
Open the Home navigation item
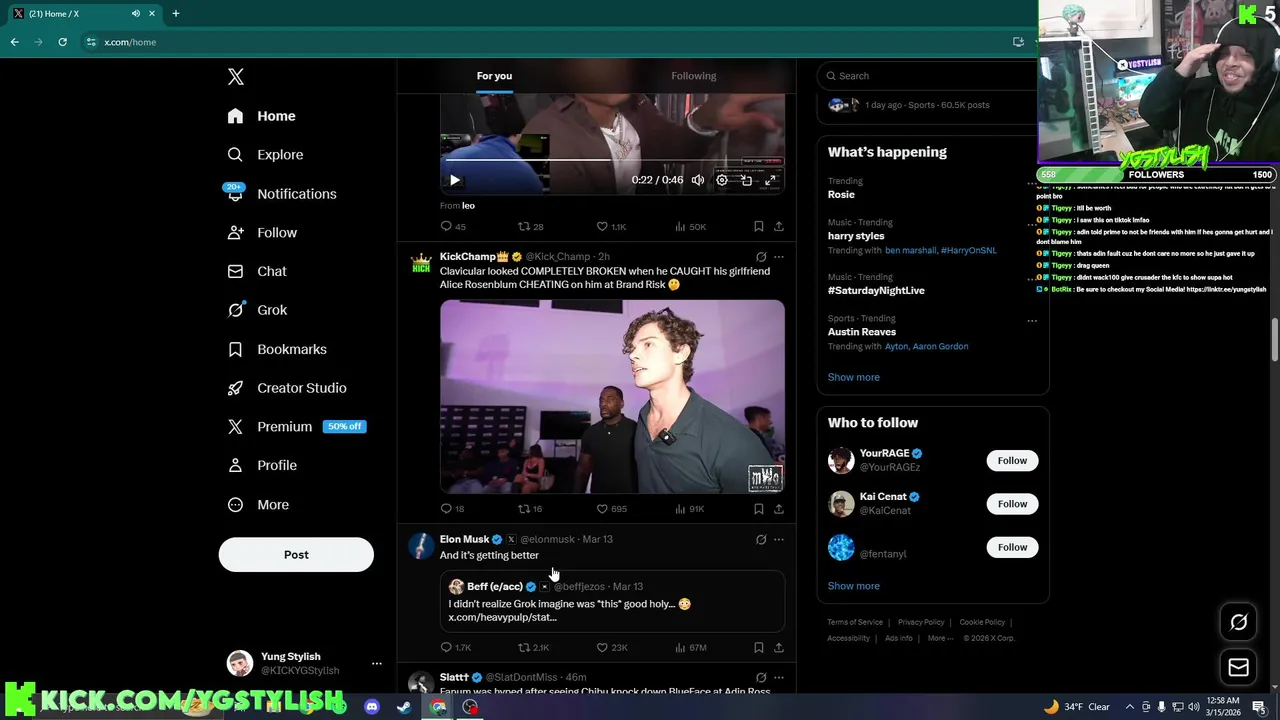click(261, 116)
